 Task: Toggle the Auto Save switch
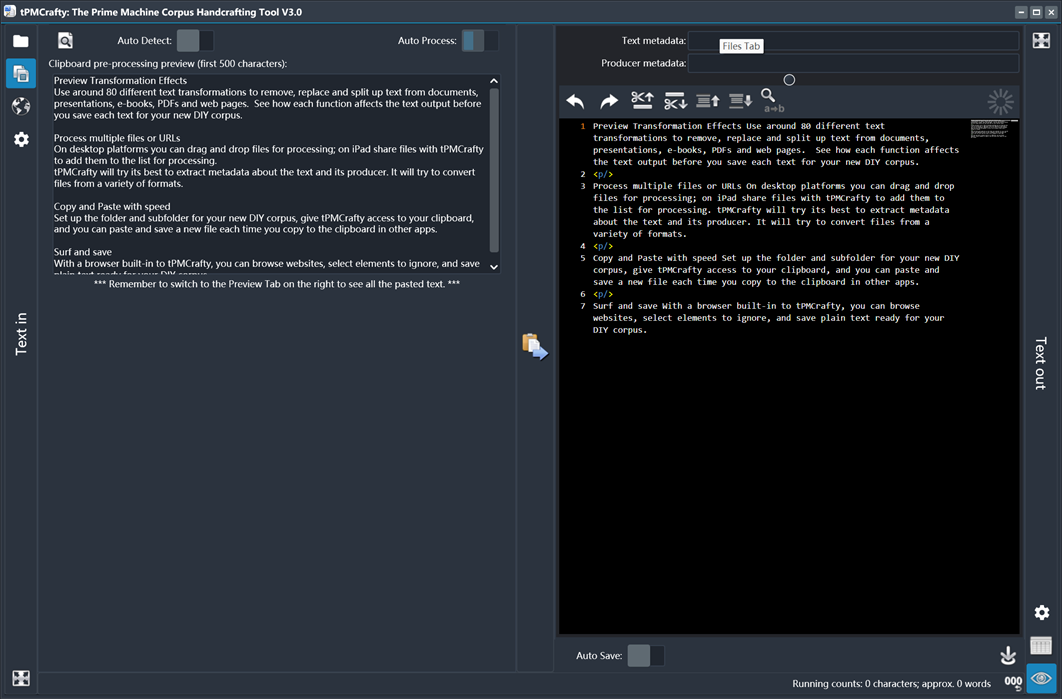pos(646,656)
